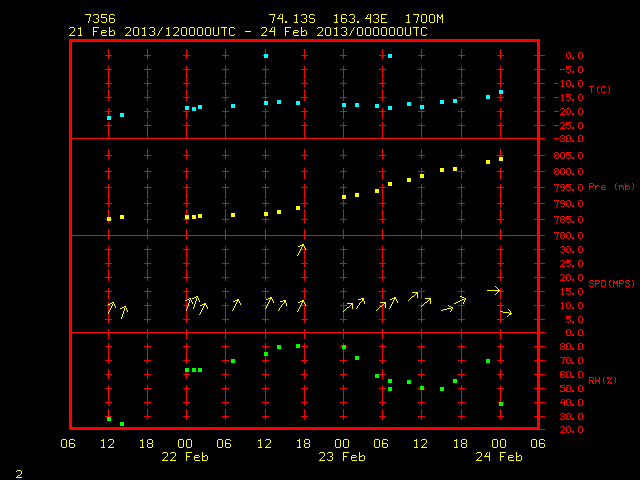The width and height of the screenshot is (640, 480).
Task: Click the cyan temperature point at 0.0 on 23 Feb
Action: tap(390, 56)
